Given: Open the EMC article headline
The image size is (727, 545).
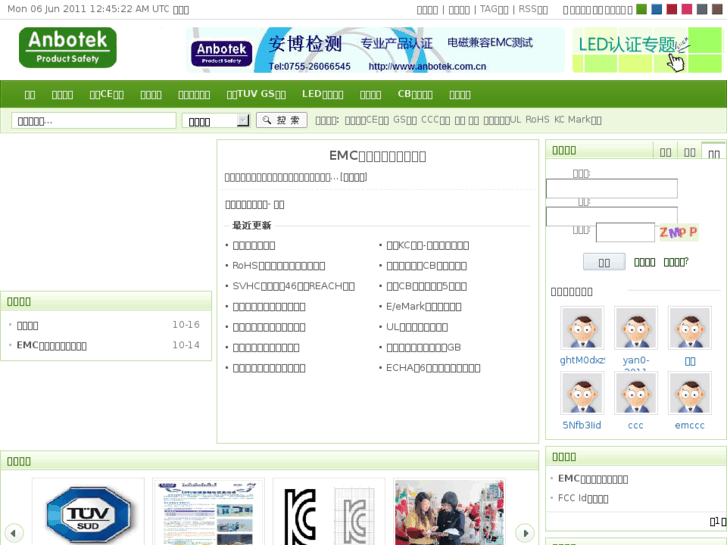Looking at the screenshot, I should (377, 156).
